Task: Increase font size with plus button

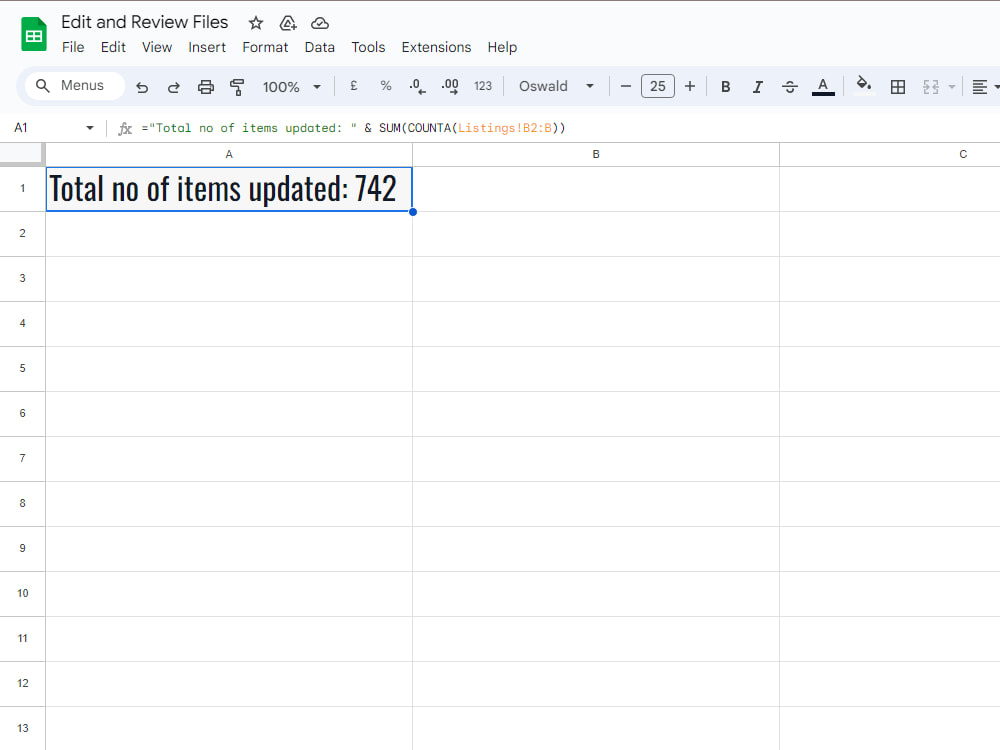Action: coord(689,86)
